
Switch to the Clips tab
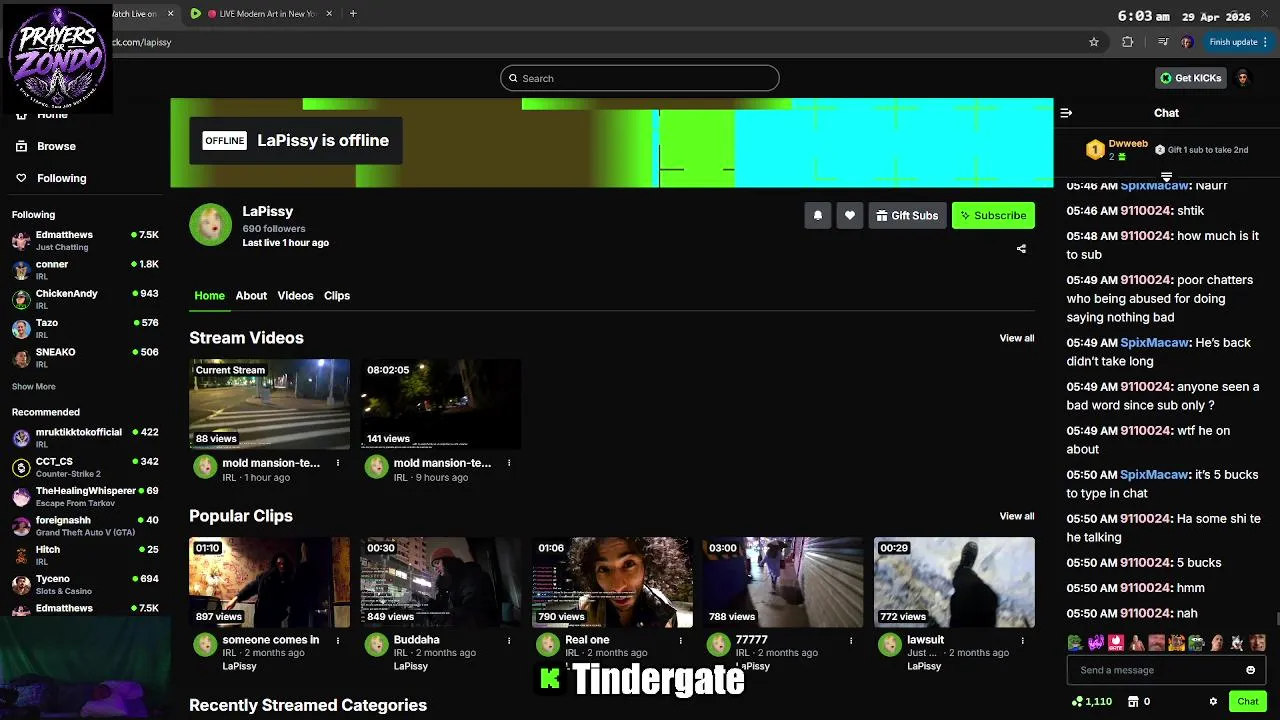(337, 296)
